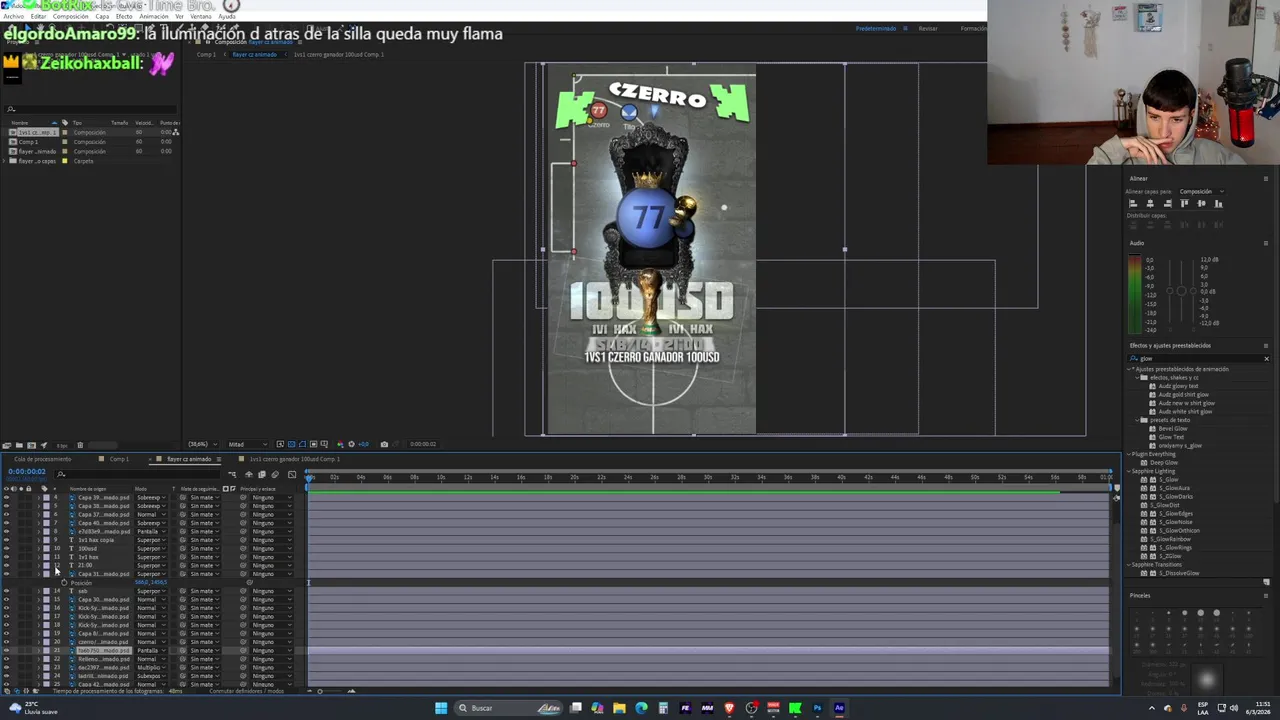Image resolution: width=1280 pixels, height=720 pixels.
Task: Expand the flayer capas folder in project
Action: pos(4,161)
